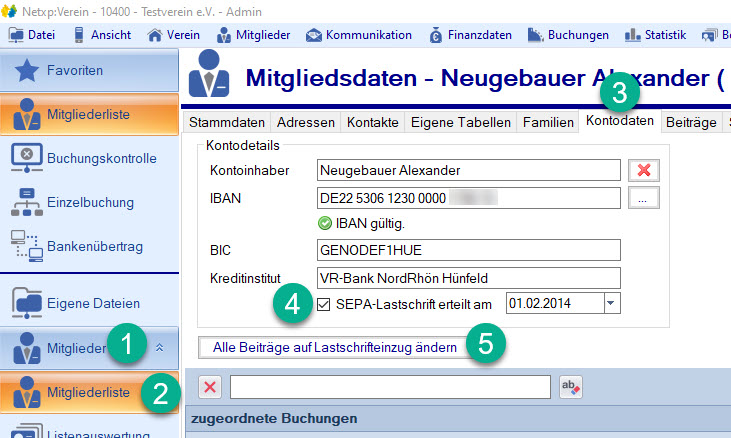The height and width of the screenshot is (438, 731).
Task: Click the empty search text field
Action: pos(390,387)
